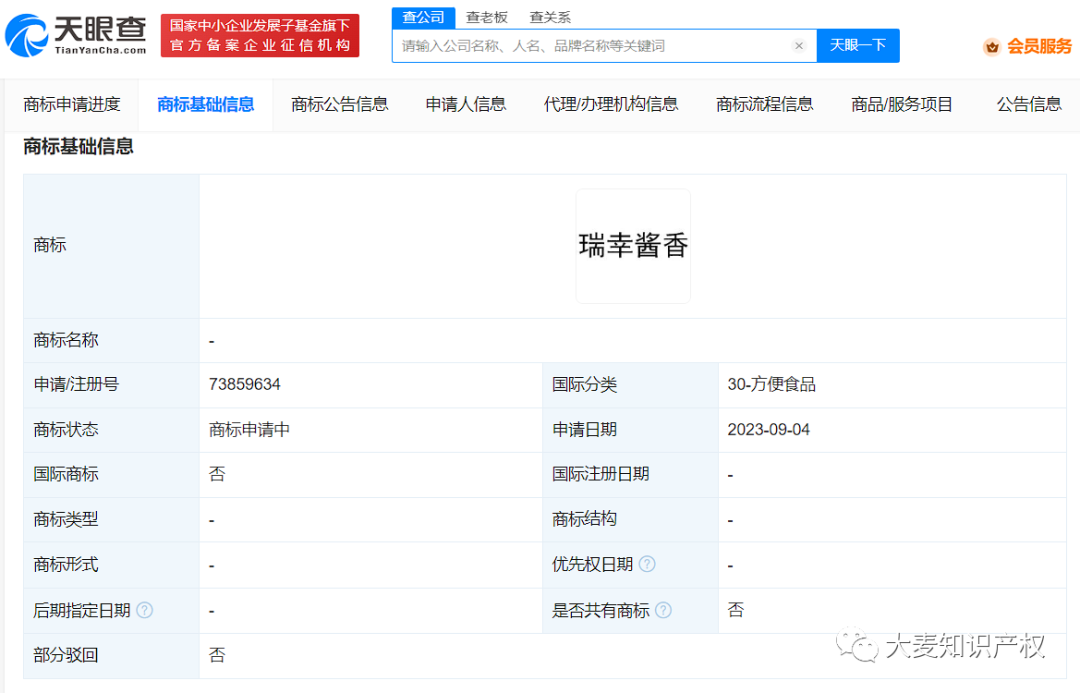Click the help icon beside 后期指定日期
The height and width of the screenshot is (693, 1080).
143,610
